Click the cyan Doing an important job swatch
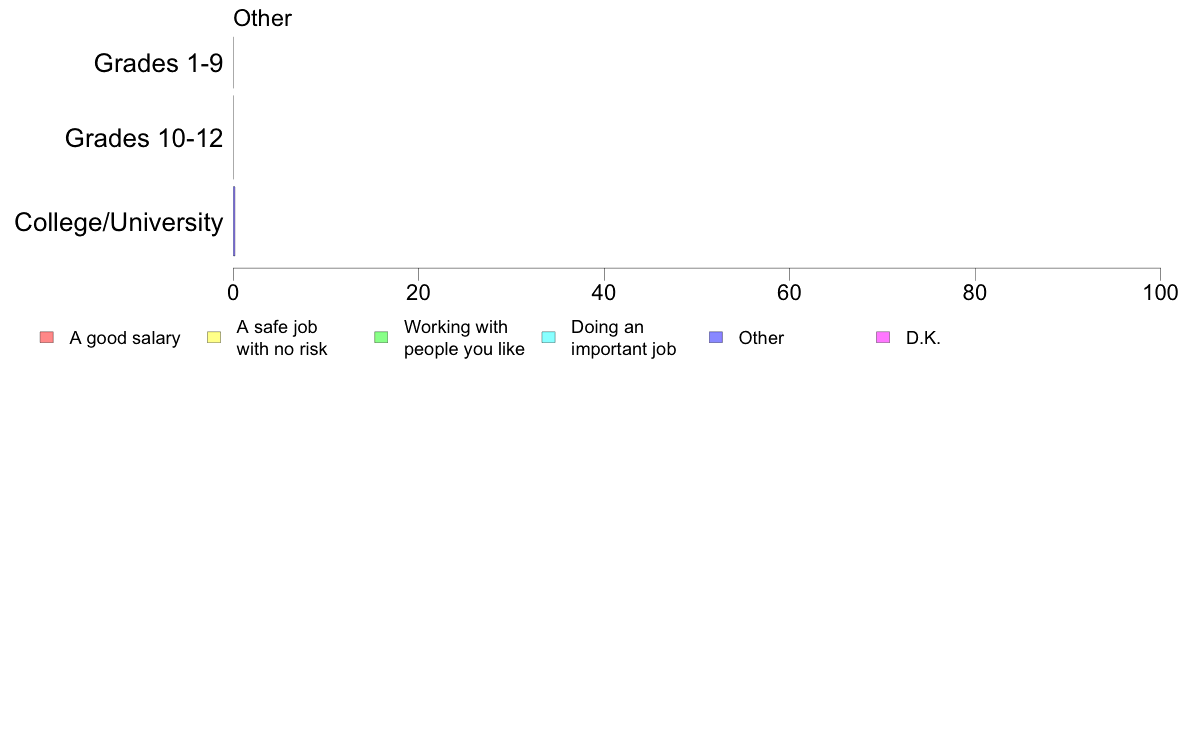Image resolution: width=1188 pixels, height=736 pixels. pos(549,337)
